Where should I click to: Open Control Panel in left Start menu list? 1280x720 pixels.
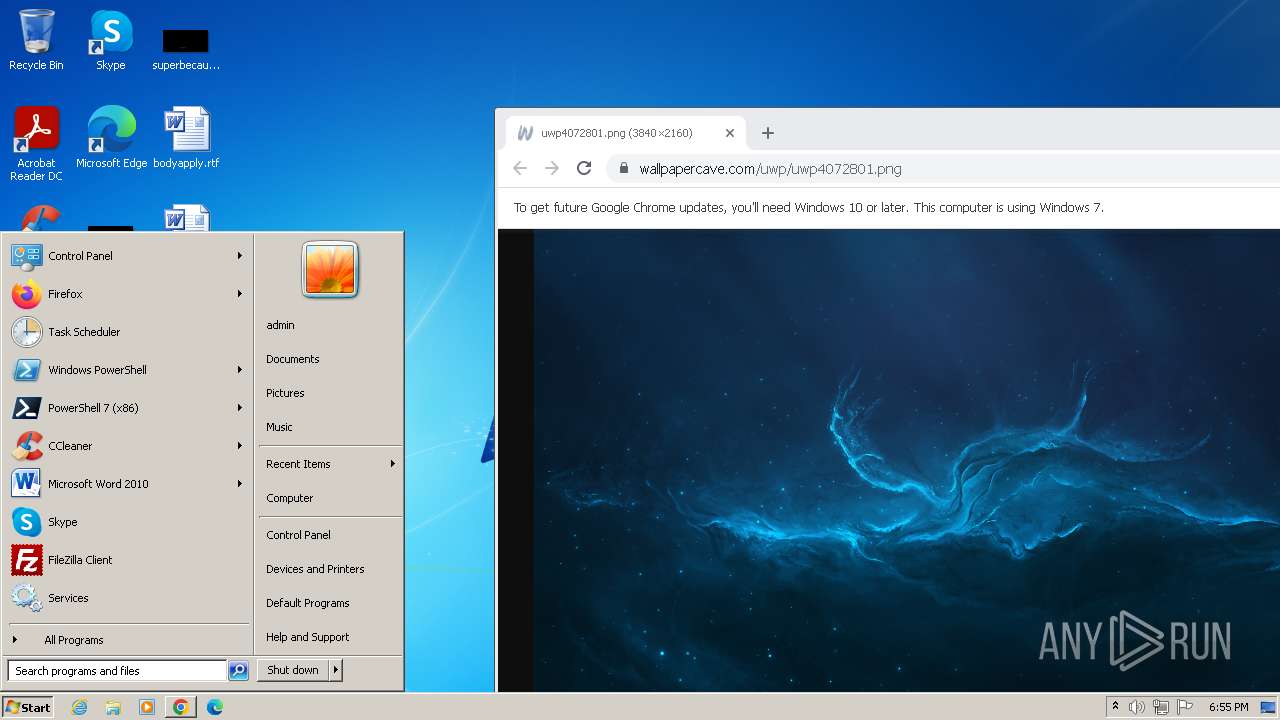pos(128,256)
